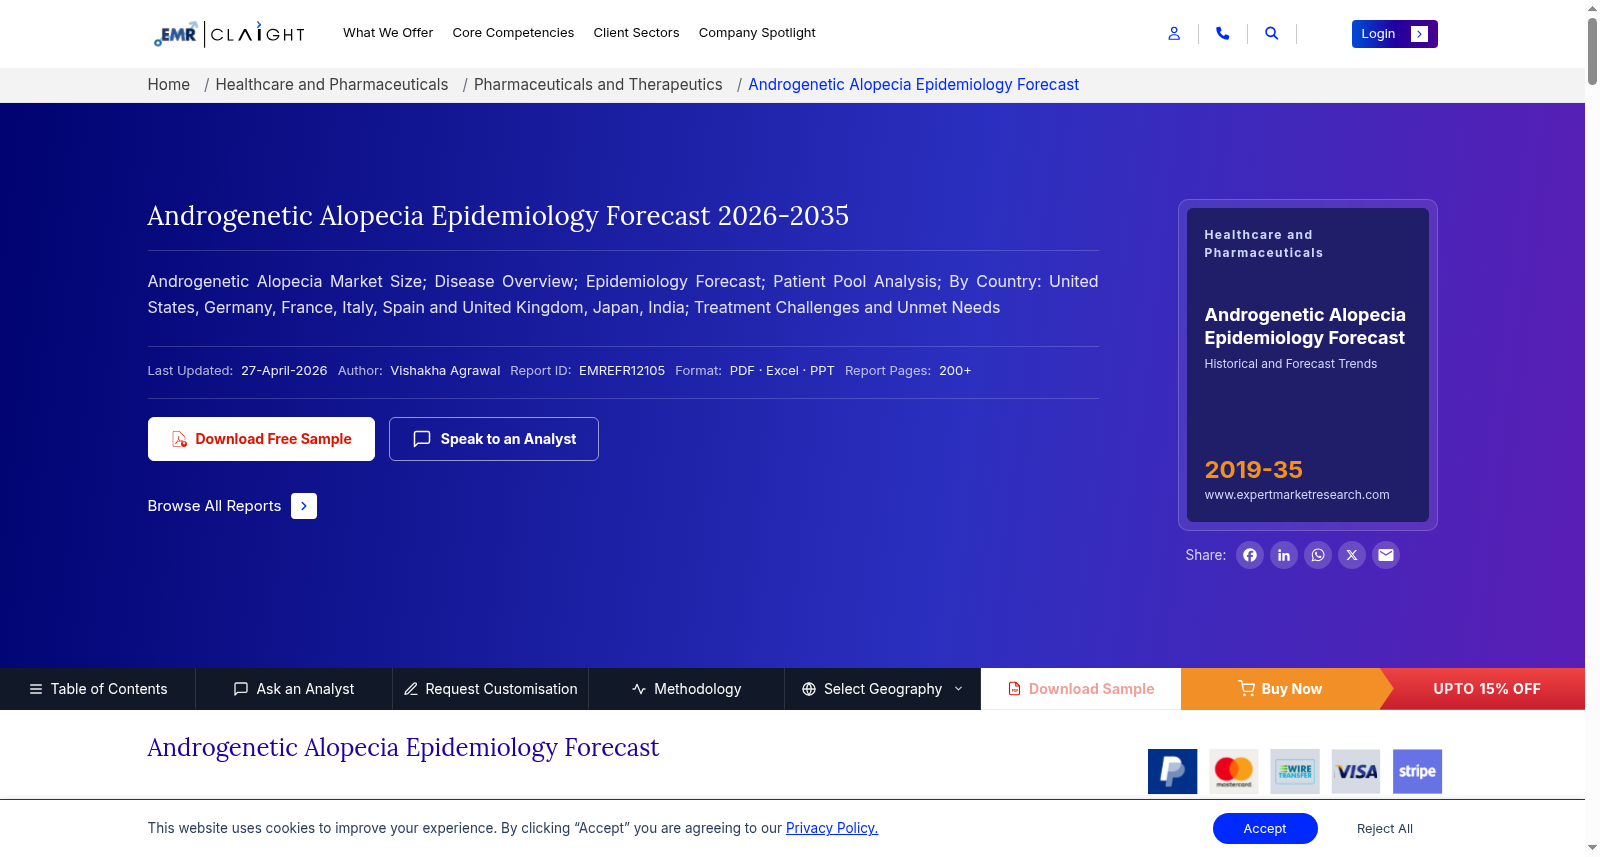
Task: Click Browse All Reports arrow icon
Action: point(304,506)
